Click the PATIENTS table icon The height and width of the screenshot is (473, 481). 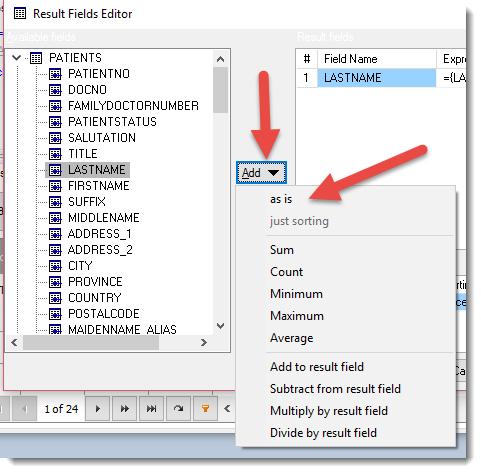[x=36, y=58]
